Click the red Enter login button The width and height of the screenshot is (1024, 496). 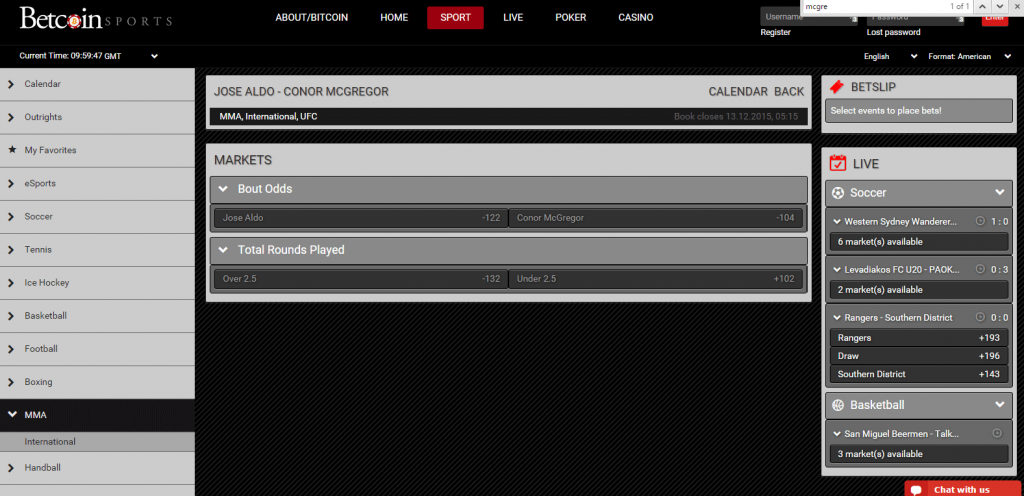[x=995, y=18]
